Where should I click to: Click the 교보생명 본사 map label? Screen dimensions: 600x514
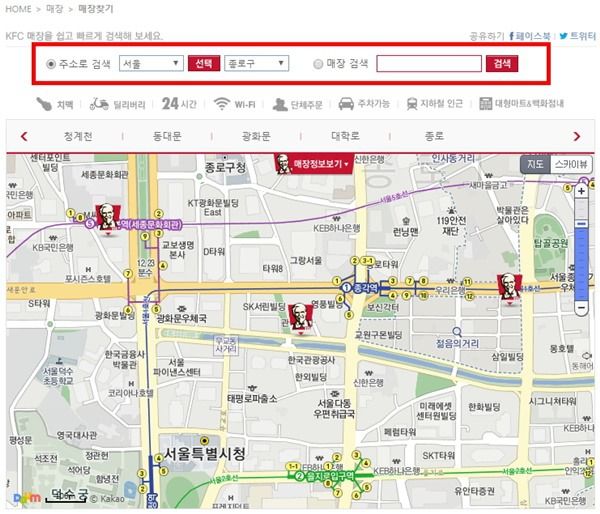pos(178,249)
